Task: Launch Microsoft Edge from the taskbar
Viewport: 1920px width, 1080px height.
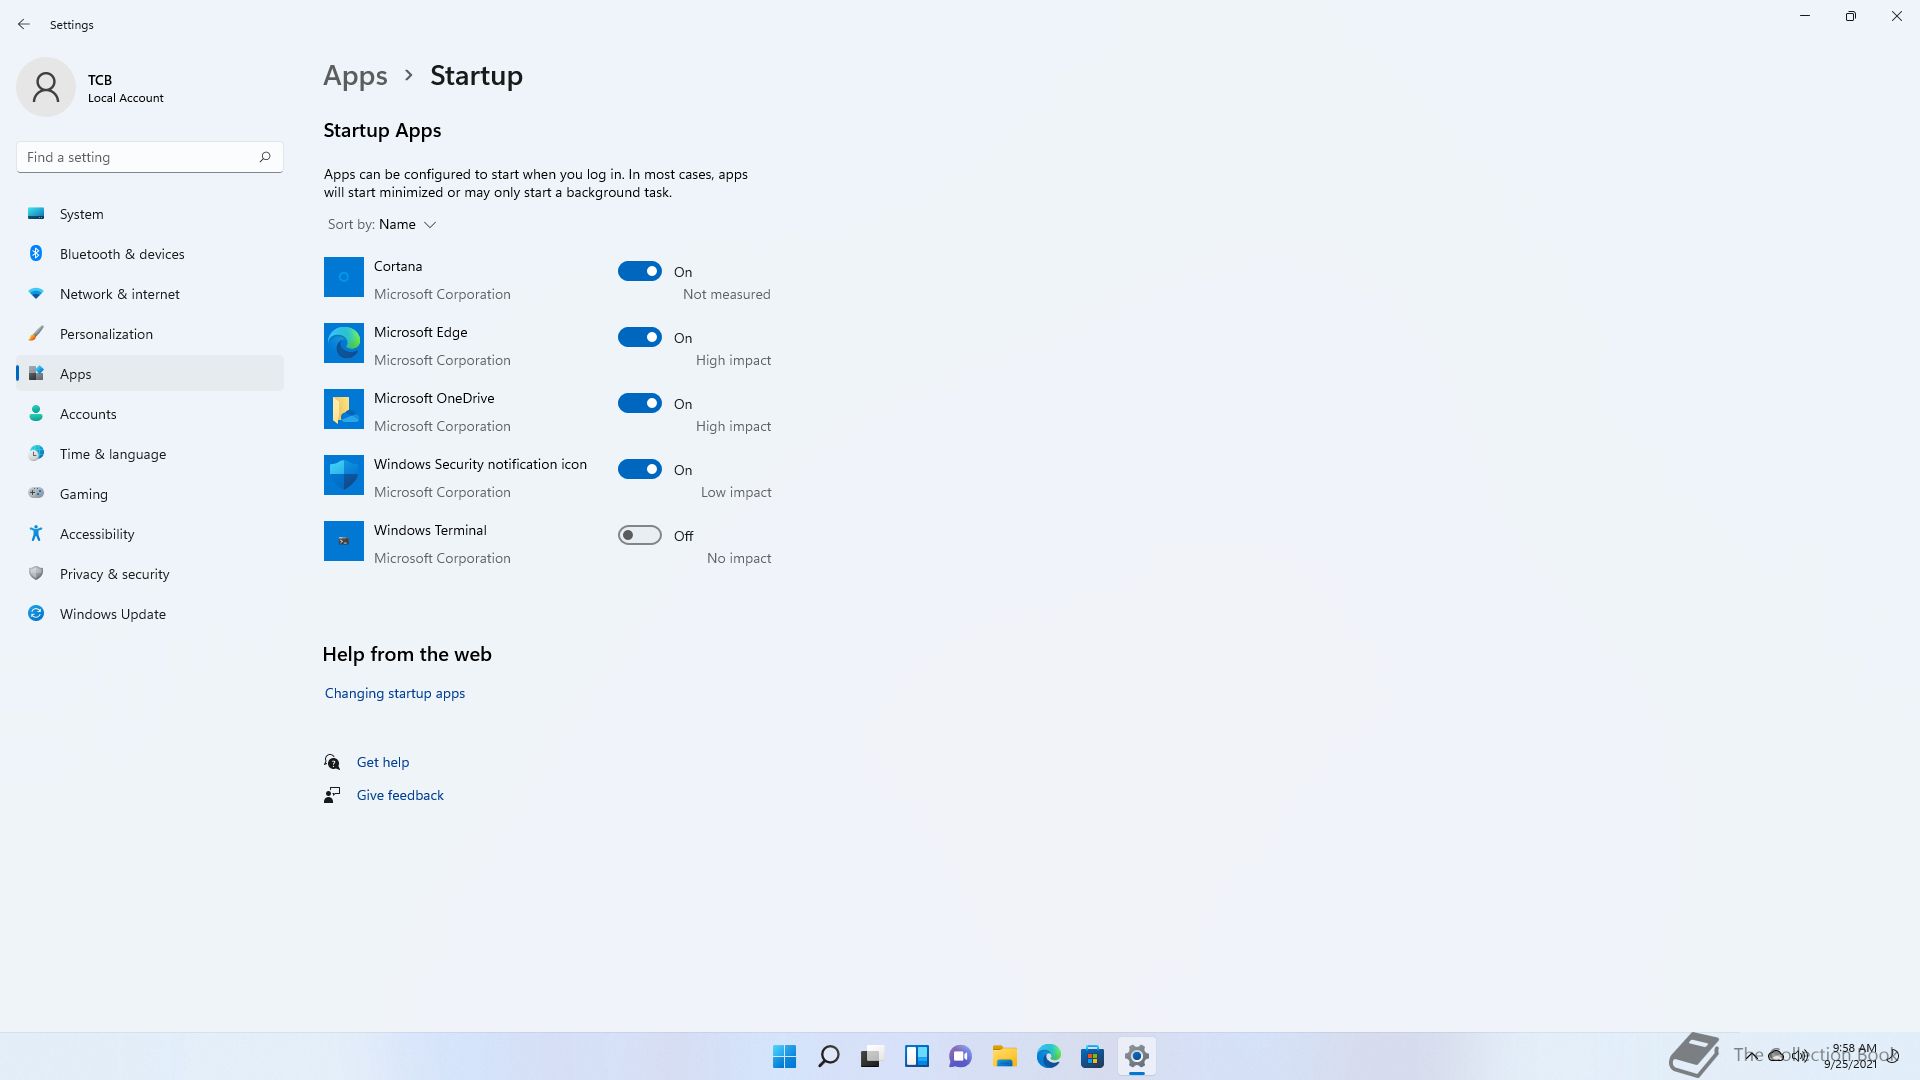Action: [x=1049, y=1056]
